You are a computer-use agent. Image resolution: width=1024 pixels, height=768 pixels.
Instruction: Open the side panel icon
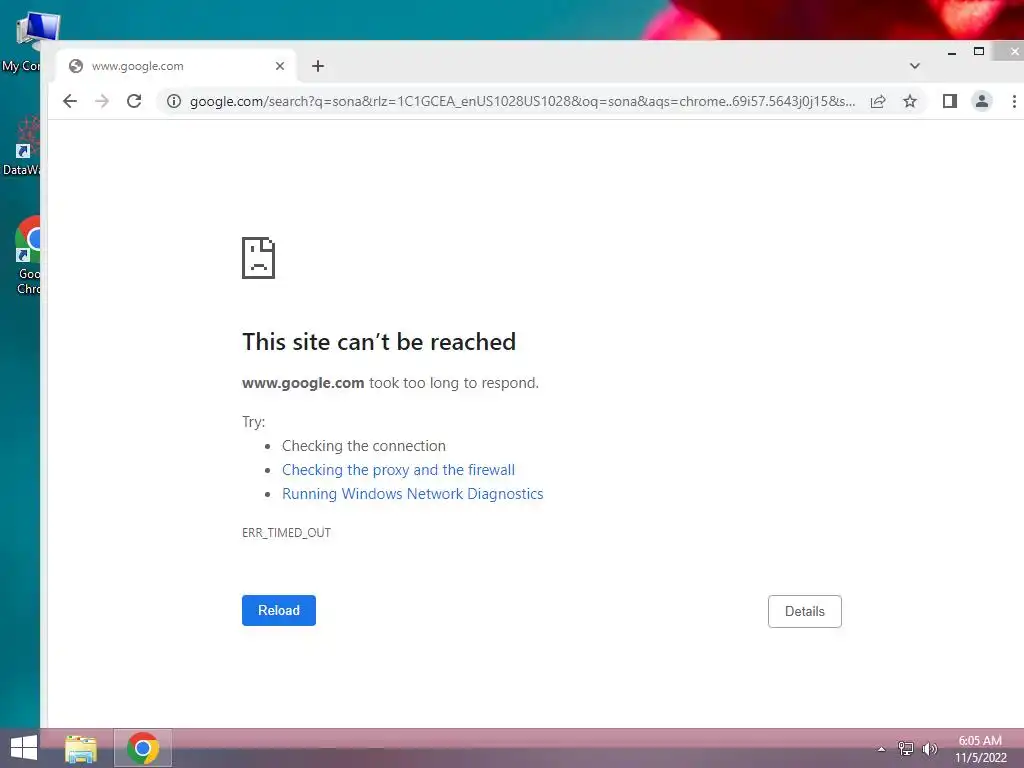(950, 101)
